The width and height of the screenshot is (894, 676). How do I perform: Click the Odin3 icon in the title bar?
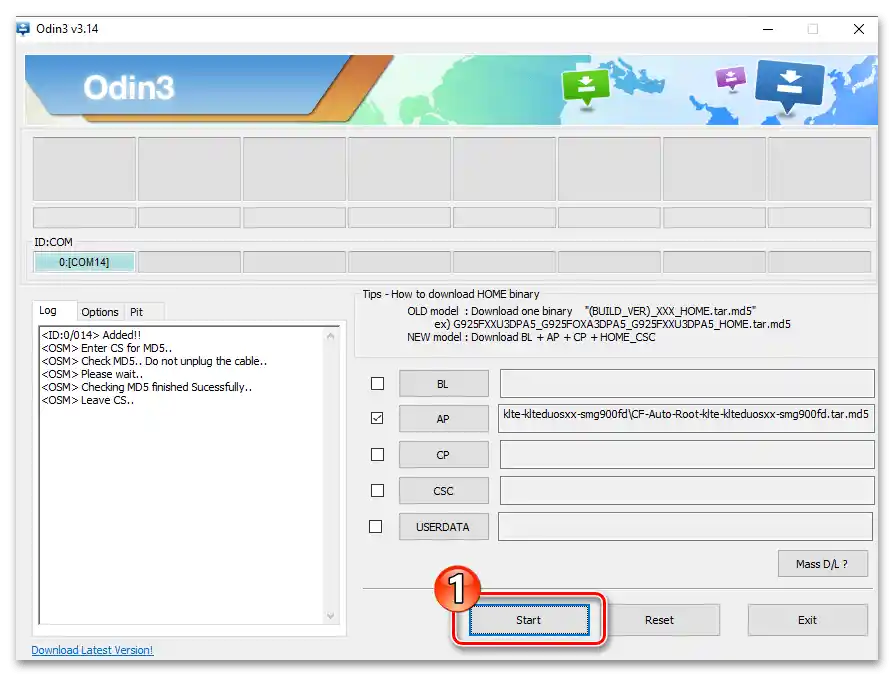click(x=22, y=29)
